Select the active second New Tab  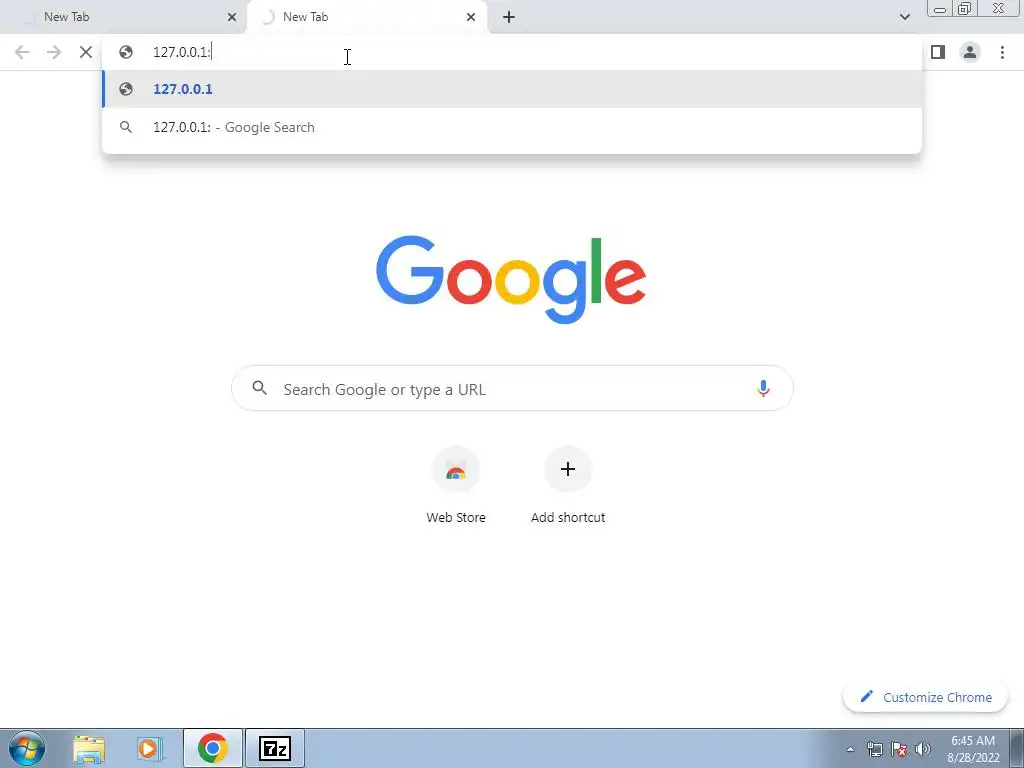tap(366, 17)
